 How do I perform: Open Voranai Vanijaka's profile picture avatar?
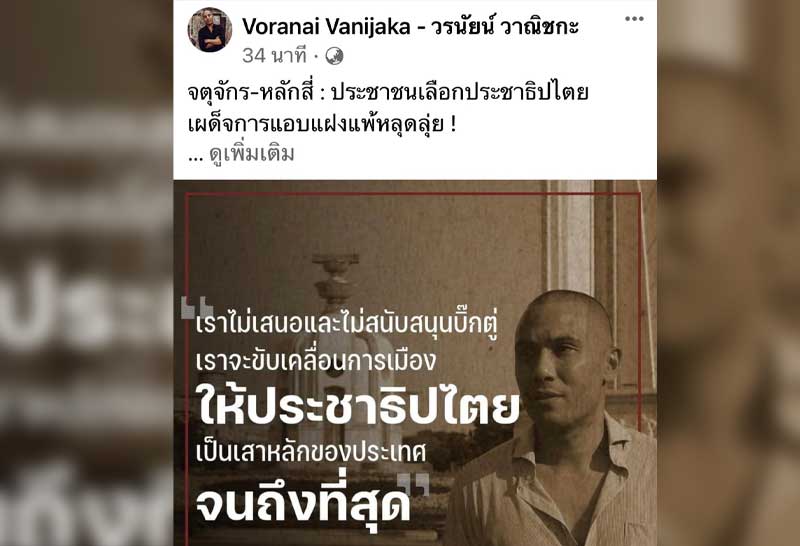[x=210, y=30]
